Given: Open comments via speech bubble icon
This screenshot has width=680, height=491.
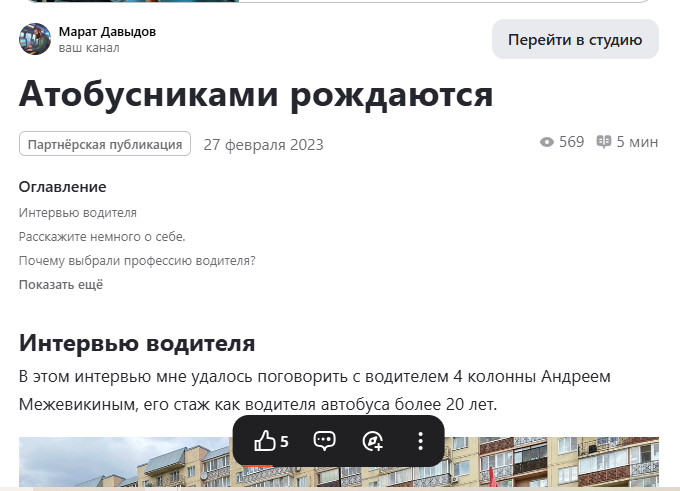Looking at the screenshot, I should (324, 441).
